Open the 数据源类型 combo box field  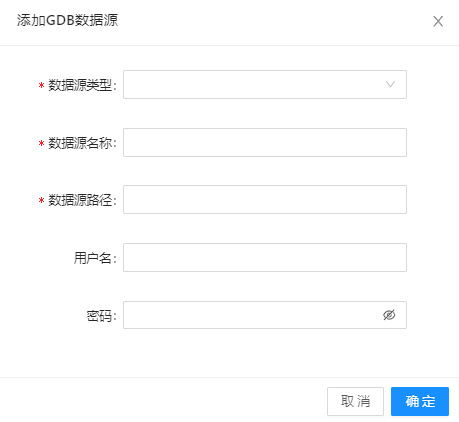point(265,84)
